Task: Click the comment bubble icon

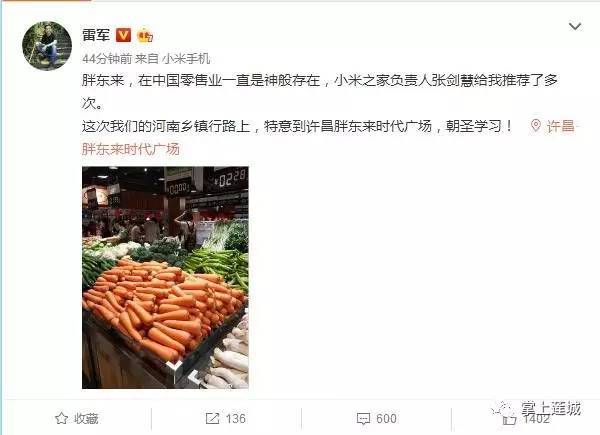Action: 363,419
